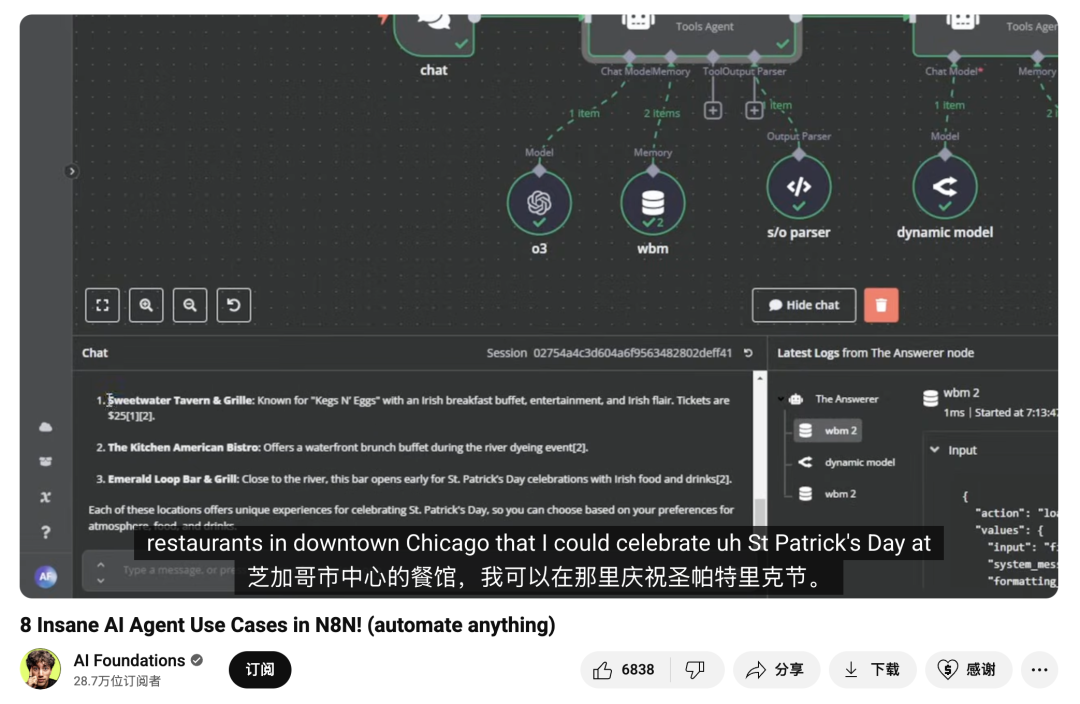
Task: Open the more actions ellipsis menu
Action: (1039, 670)
